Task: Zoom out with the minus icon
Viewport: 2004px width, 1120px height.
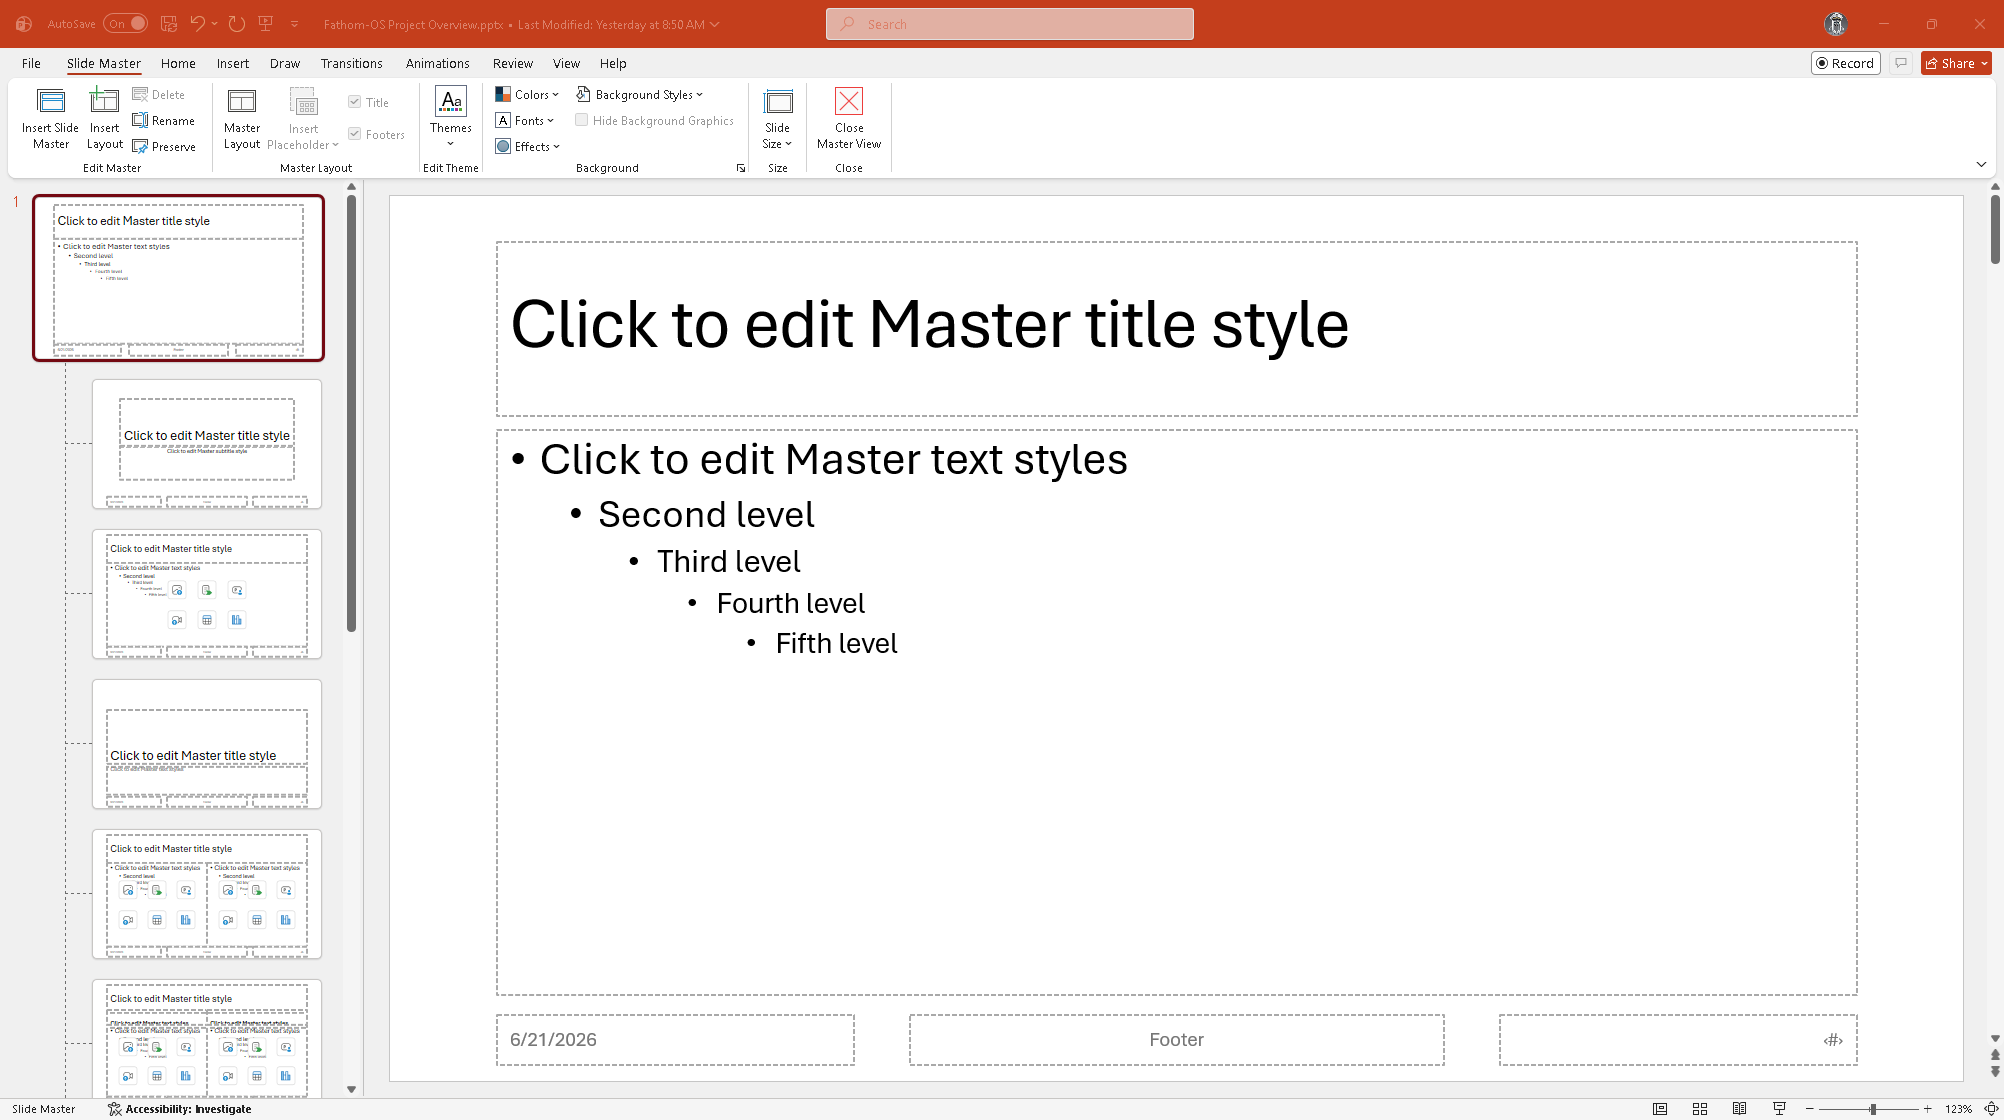Action: coord(1810,1109)
